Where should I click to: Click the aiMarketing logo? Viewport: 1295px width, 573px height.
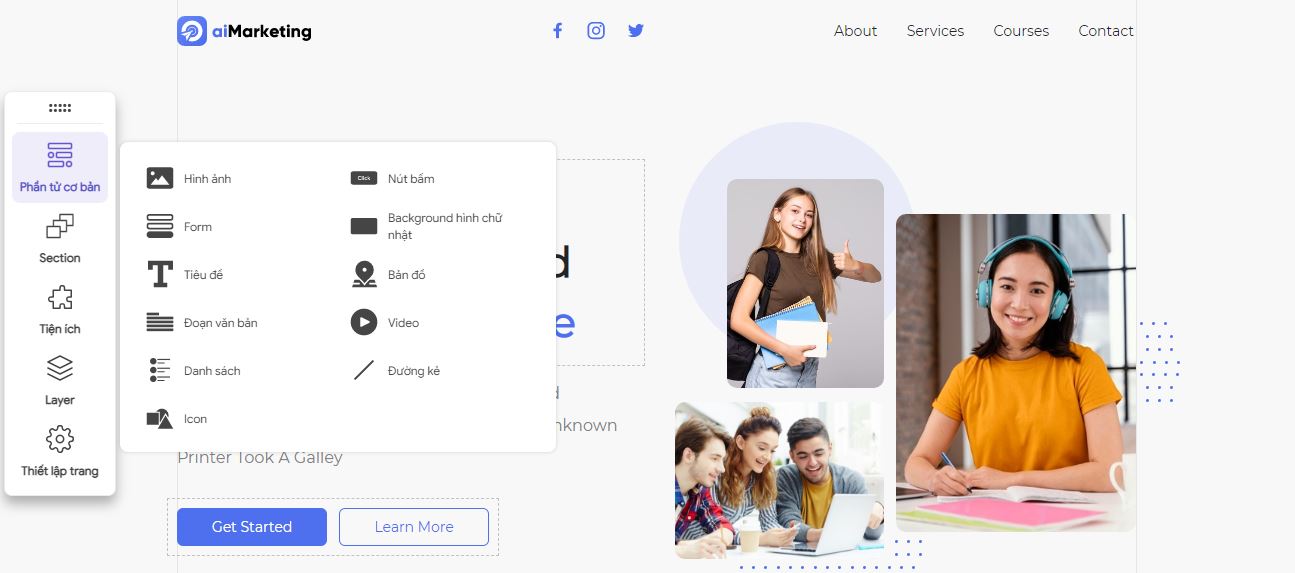click(245, 31)
